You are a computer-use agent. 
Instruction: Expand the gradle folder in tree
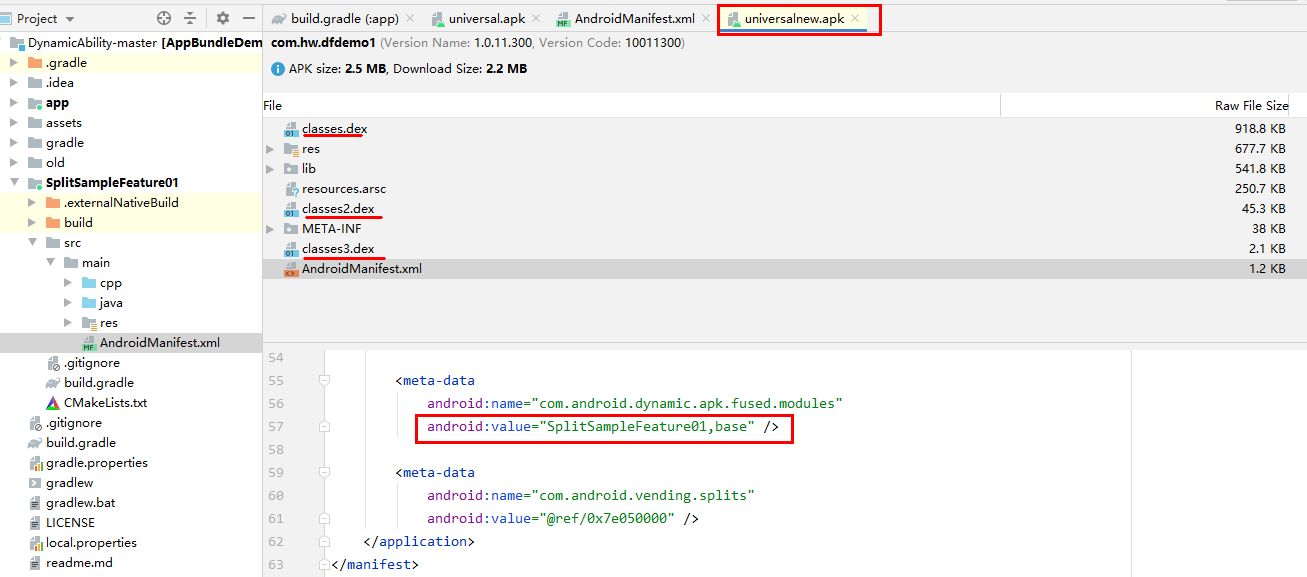click(x=14, y=142)
